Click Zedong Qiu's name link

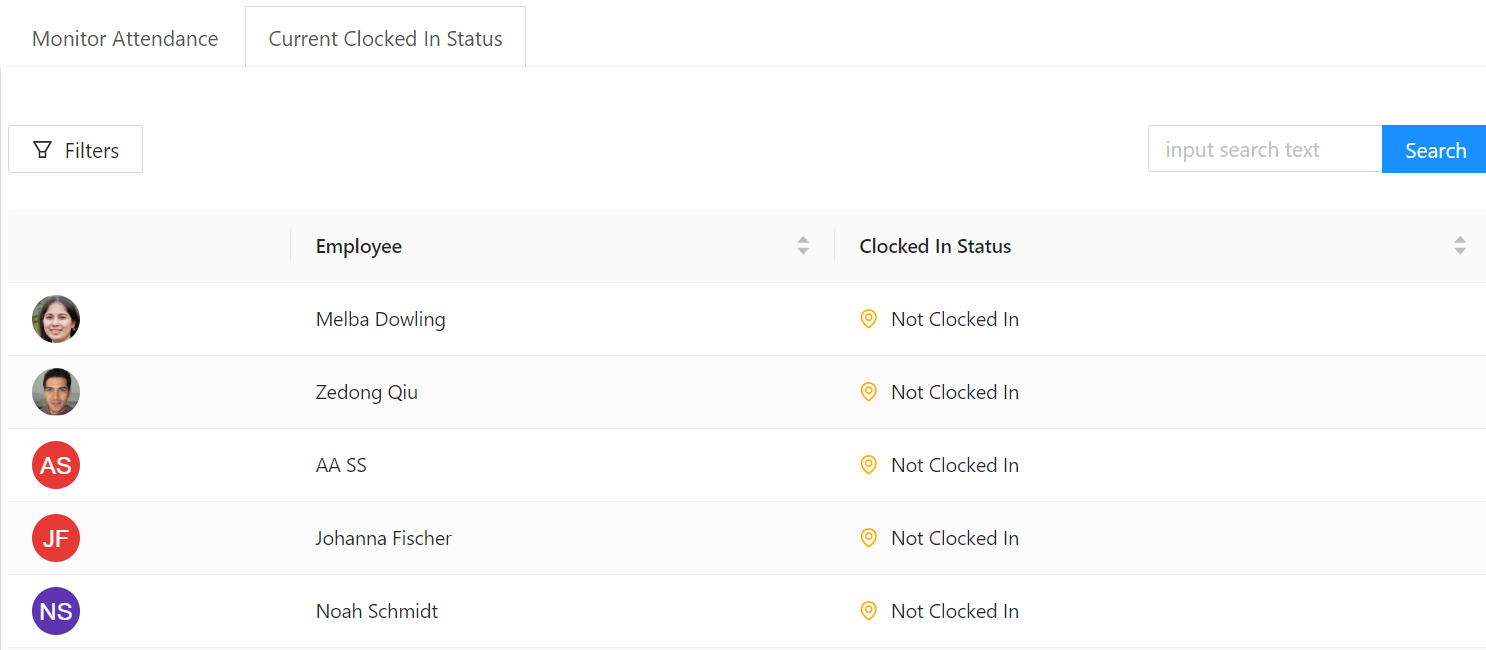(x=366, y=391)
